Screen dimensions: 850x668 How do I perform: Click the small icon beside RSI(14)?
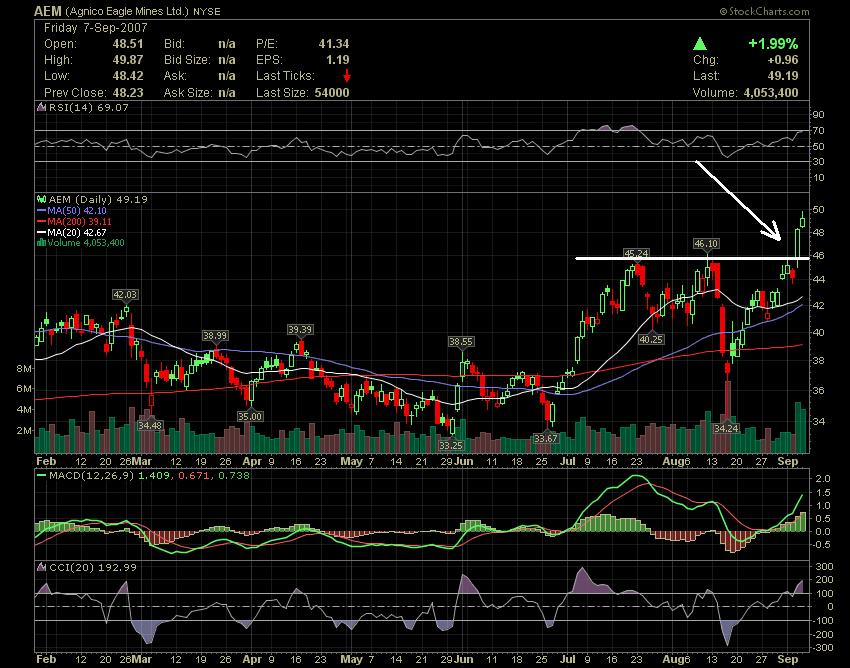[41, 107]
